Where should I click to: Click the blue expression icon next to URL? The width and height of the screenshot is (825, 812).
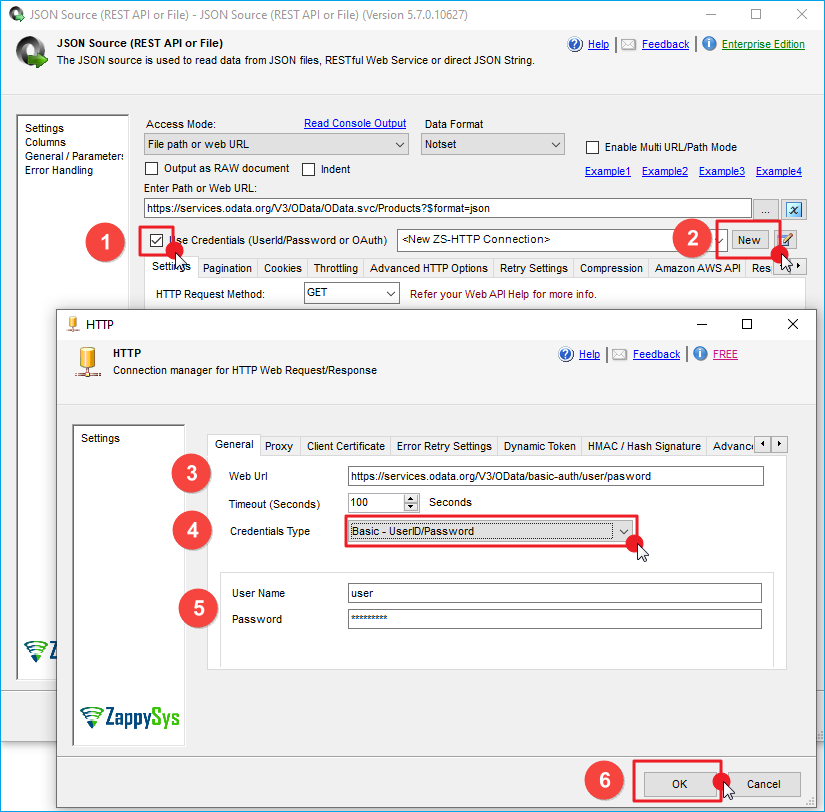(x=794, y=209)
